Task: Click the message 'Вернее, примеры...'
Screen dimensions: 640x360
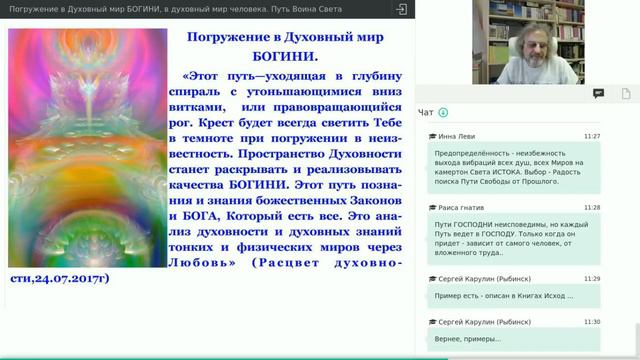Action: pos(514,339)
